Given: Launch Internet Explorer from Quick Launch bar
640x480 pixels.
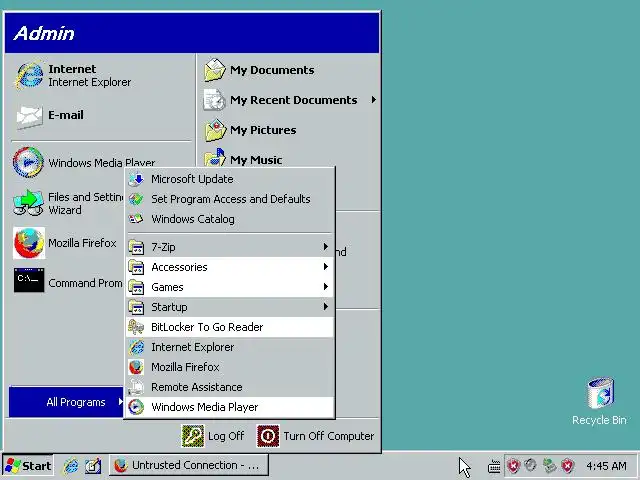Looking at the screenshot, I should (x=71, y=466).
